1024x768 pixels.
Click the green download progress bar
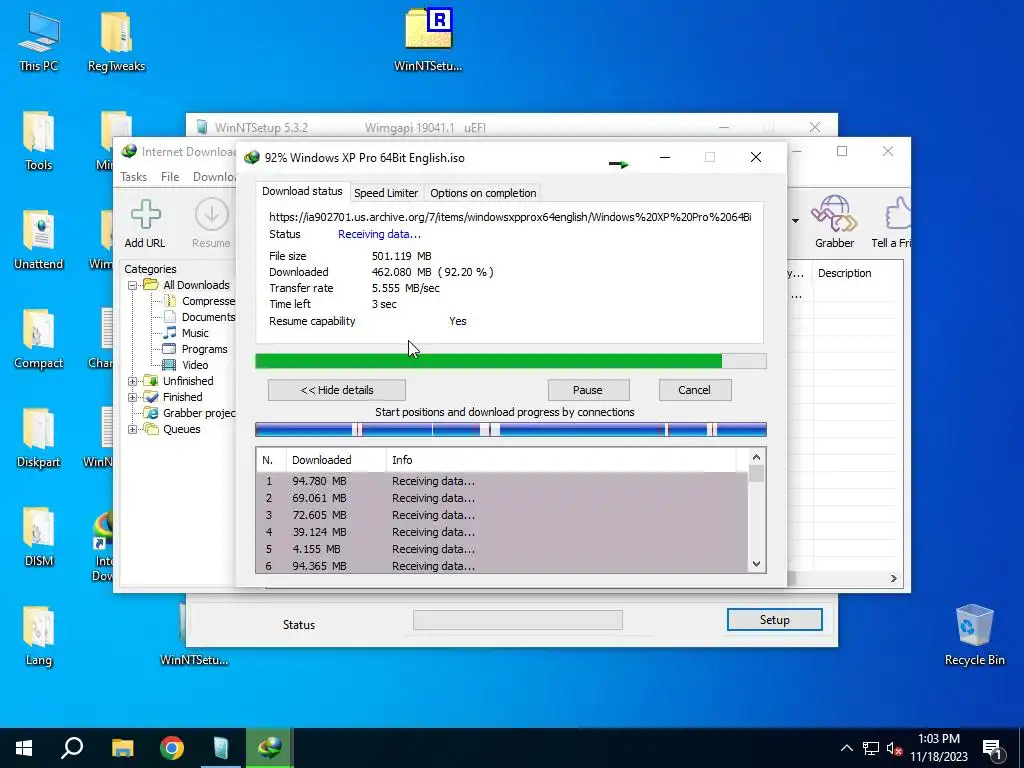point(511,361)
